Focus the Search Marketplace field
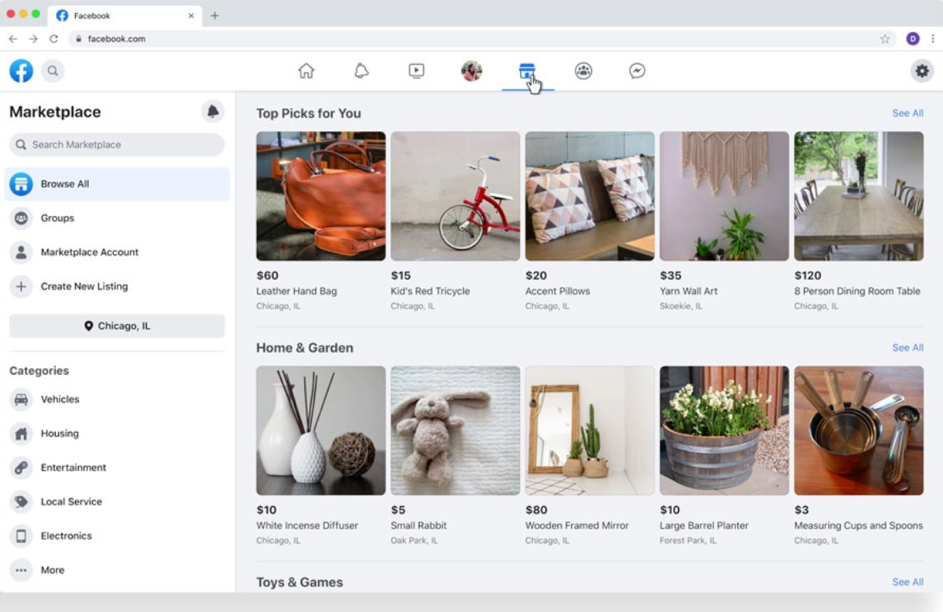 tap(117, 144)
